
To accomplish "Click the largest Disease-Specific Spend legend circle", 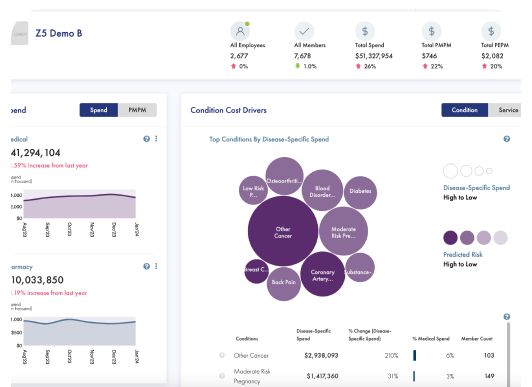I will (x=451, y=171).
